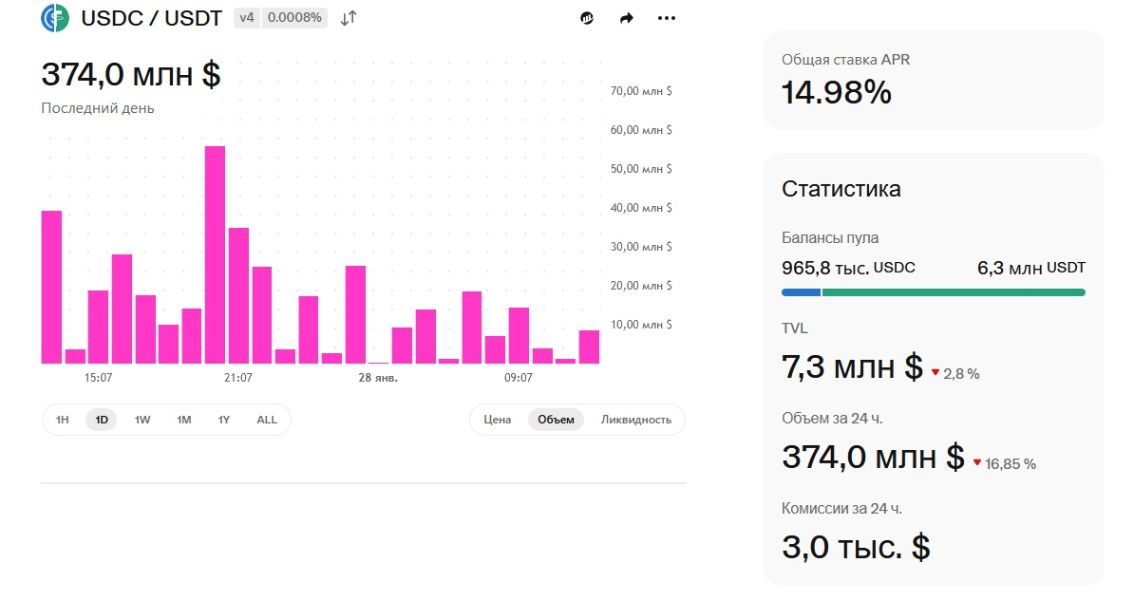Click the pie chart icon in the header

[586, 18]
